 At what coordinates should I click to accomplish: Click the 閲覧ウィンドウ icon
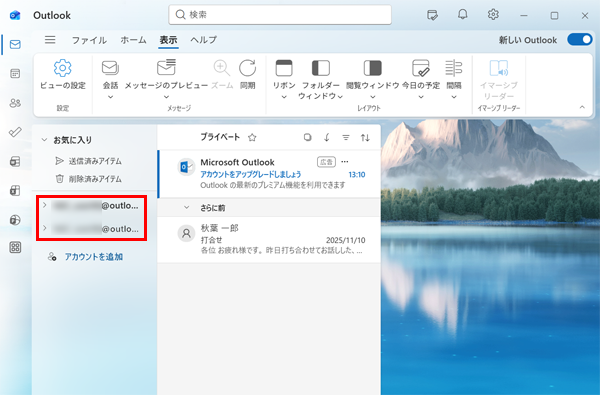[x=372, y=68]
